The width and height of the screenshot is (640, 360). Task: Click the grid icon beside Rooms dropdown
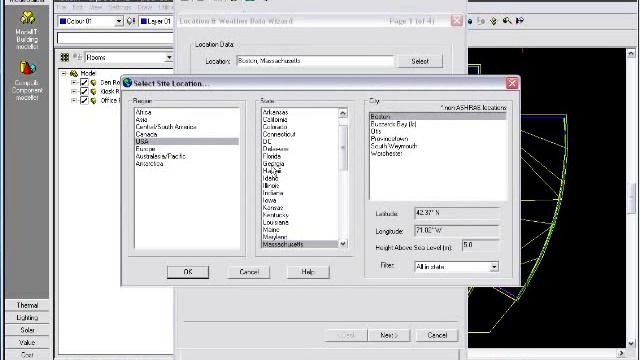point(64,58)
